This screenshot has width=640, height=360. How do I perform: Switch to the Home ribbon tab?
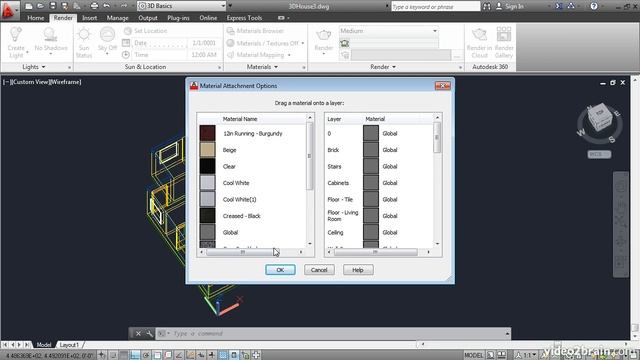(x=36, y=18)
